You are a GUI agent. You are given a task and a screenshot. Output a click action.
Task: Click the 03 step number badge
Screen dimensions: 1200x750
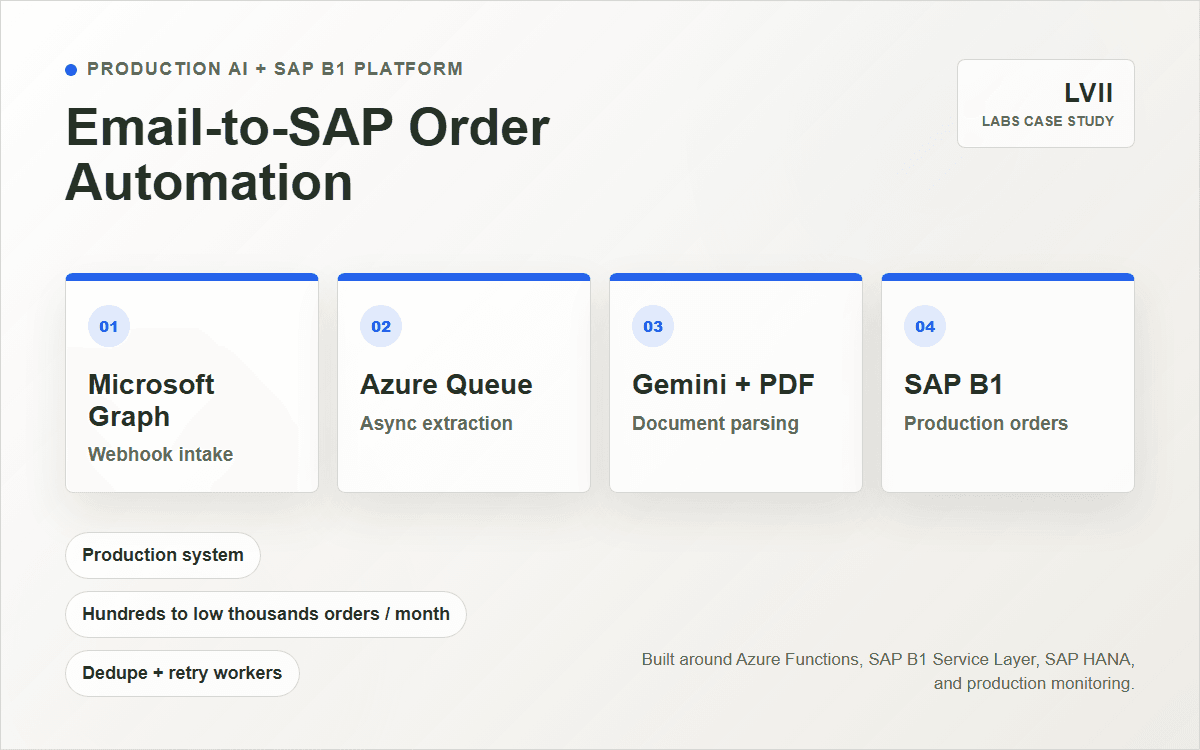653,326
